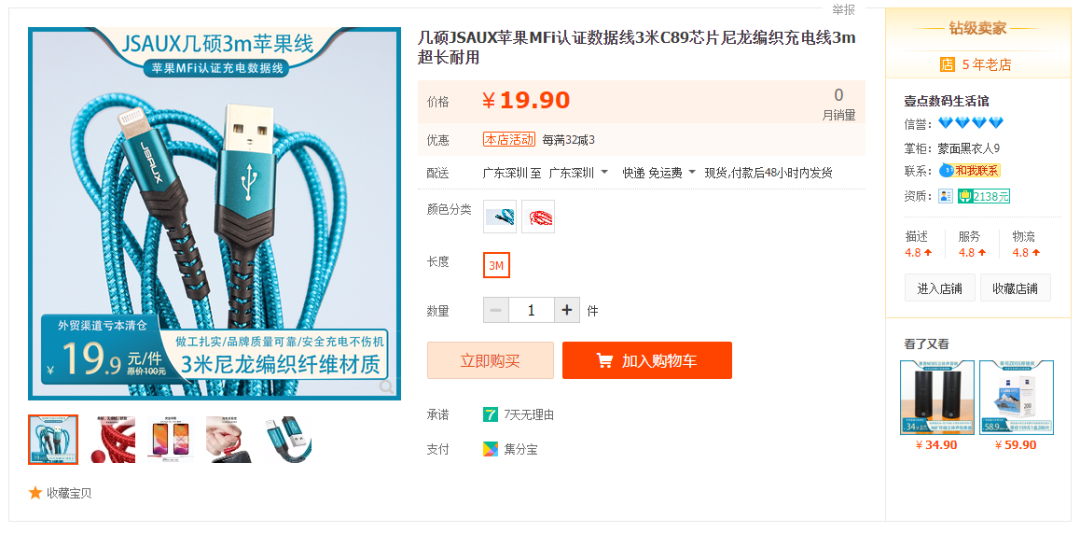The width and height of the screenshot is (1080, 533).
Task: Click the star icon beside 收藏宝贝
Action: [35, 492]
